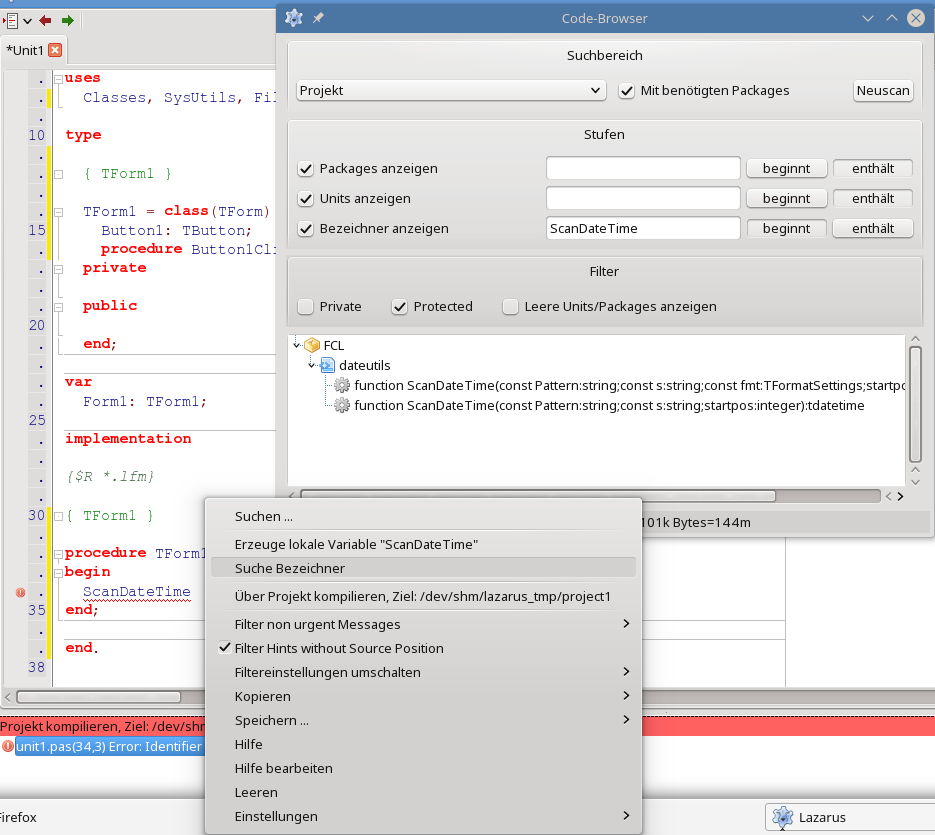
Task: Enable the Private filter checkbox
Action: tap(306, 307)
